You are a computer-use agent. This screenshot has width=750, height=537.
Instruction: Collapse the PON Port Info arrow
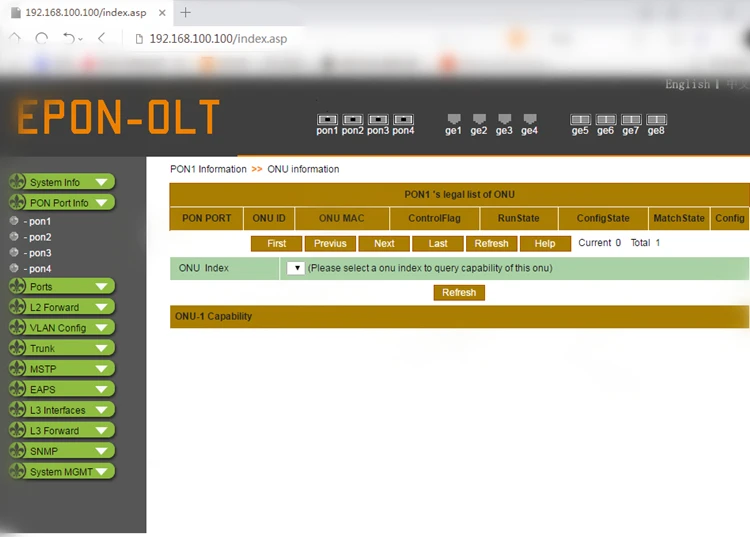(x=101, y=203)
